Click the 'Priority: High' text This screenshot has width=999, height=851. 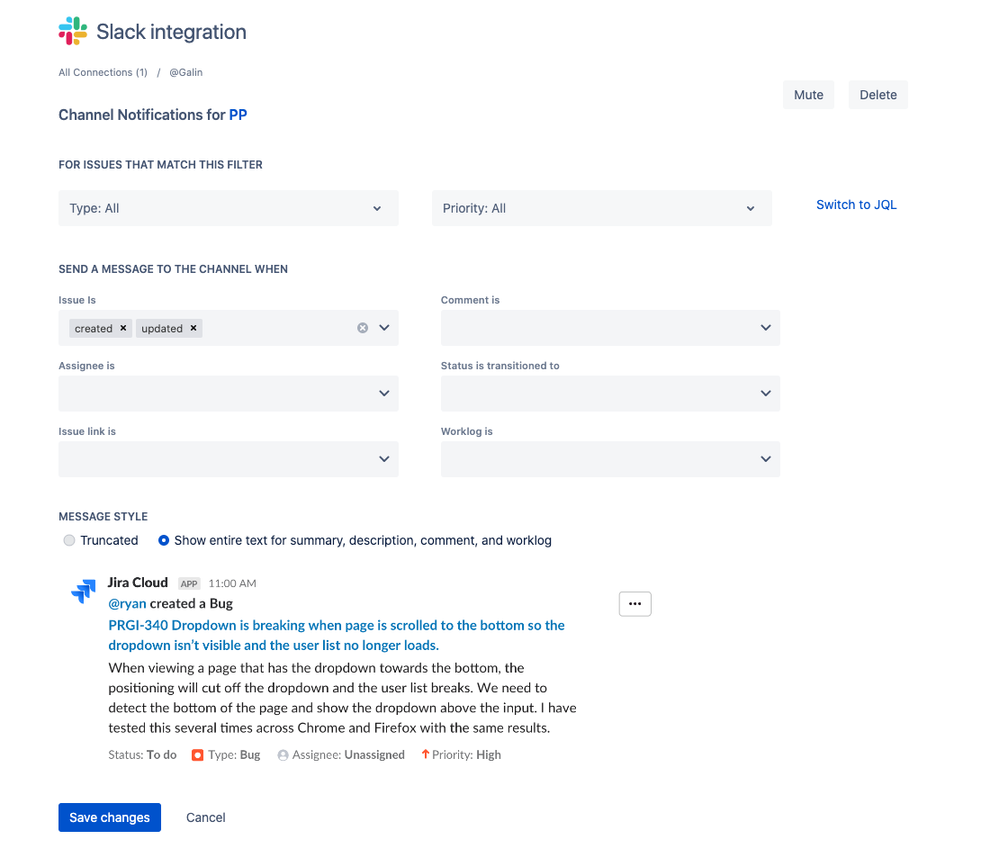[466, 755]
